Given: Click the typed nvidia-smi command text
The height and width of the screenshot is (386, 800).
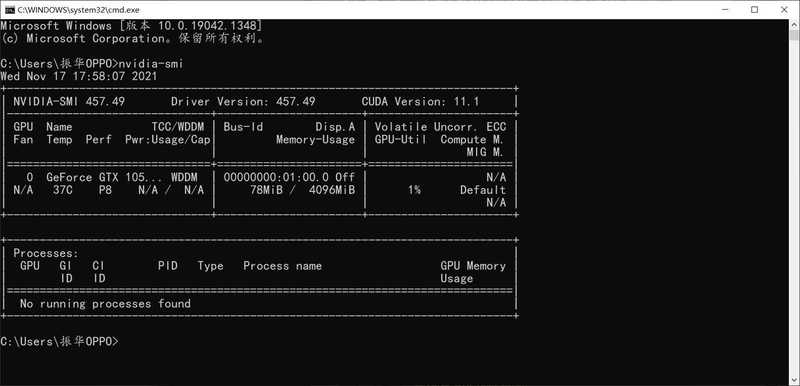Looking at the screenshot, I should click(151, 64).
